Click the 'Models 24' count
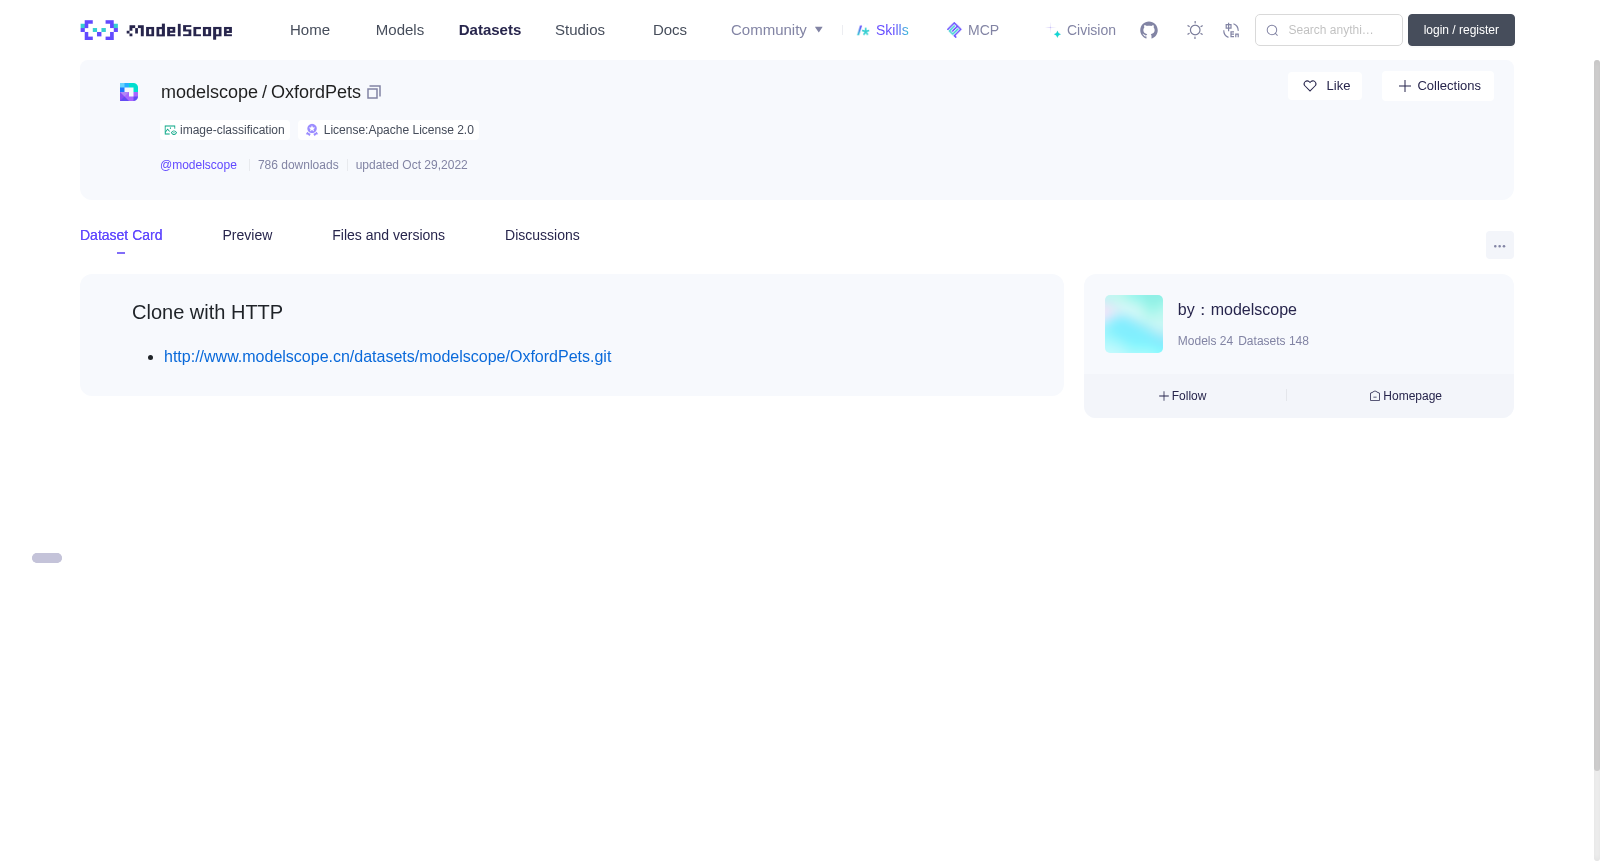1600x861 pixels. (1205, 341)
